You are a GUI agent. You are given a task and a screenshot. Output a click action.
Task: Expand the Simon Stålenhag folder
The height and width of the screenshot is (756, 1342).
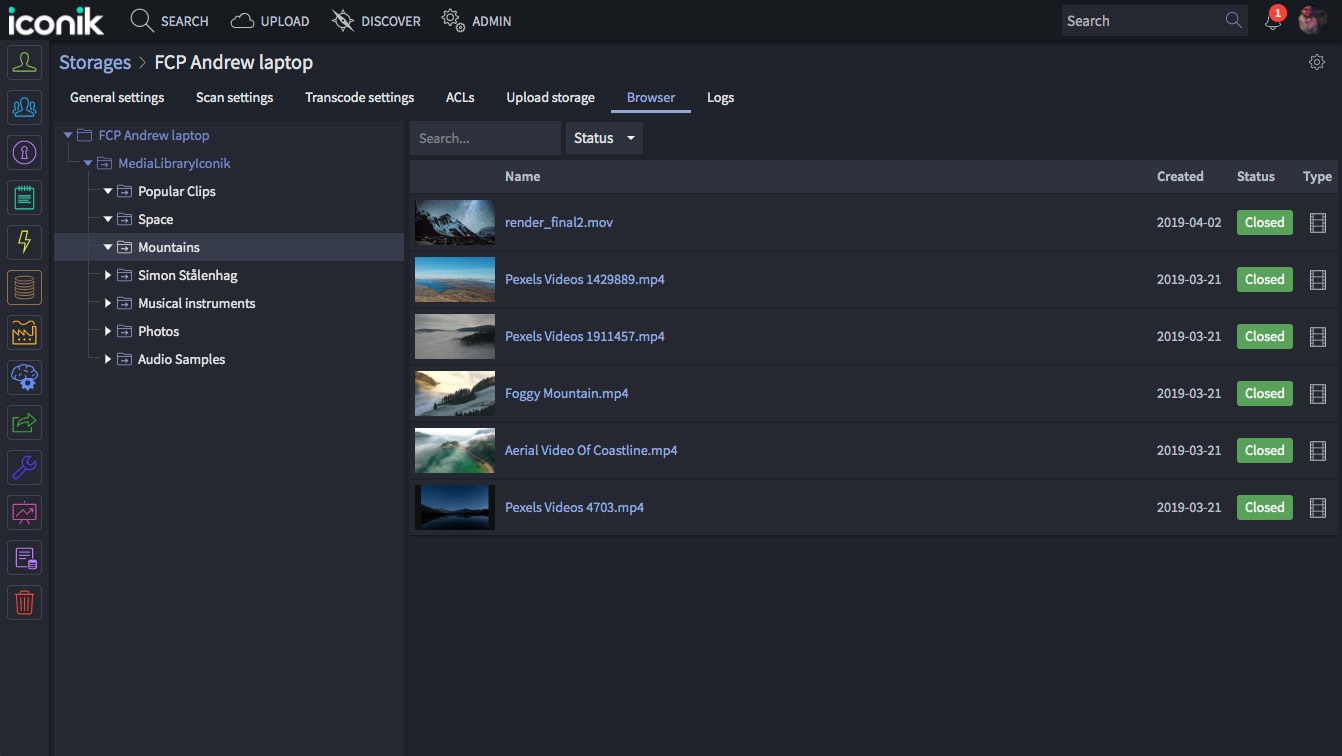pos(107,275)
